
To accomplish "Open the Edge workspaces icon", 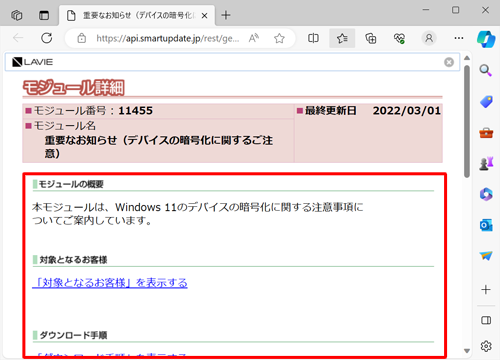I will [x=17, y=15].
